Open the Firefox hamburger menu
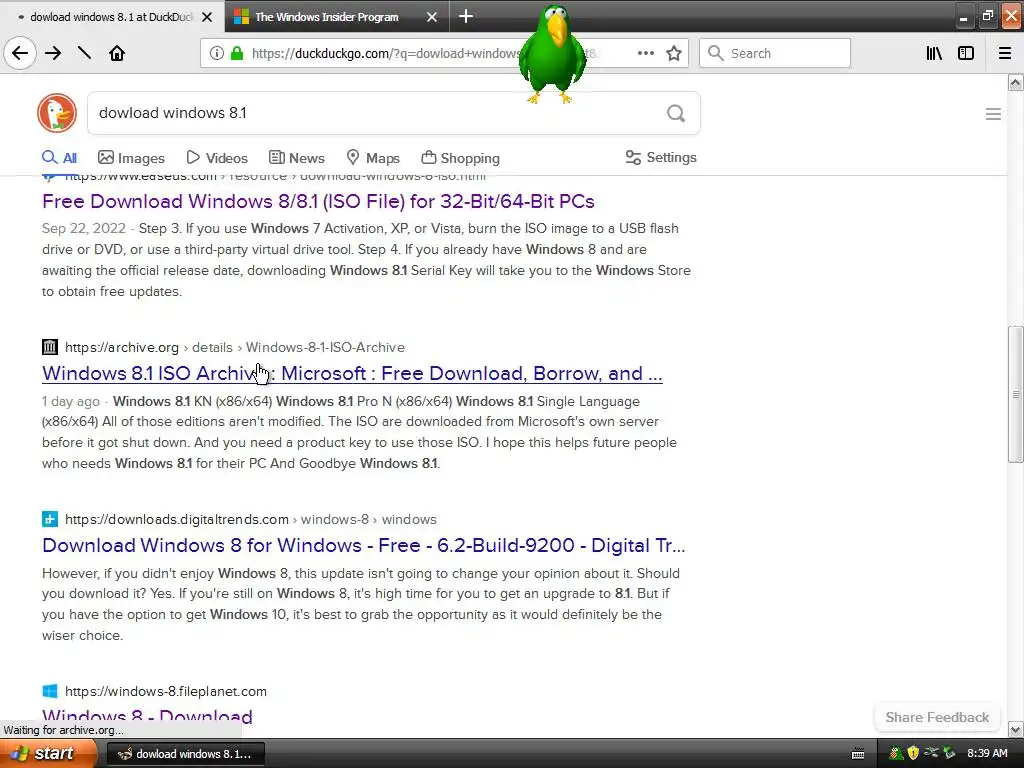This screenshot has height=768, width=1024. pyautogui.click(x=1005, y=53)
